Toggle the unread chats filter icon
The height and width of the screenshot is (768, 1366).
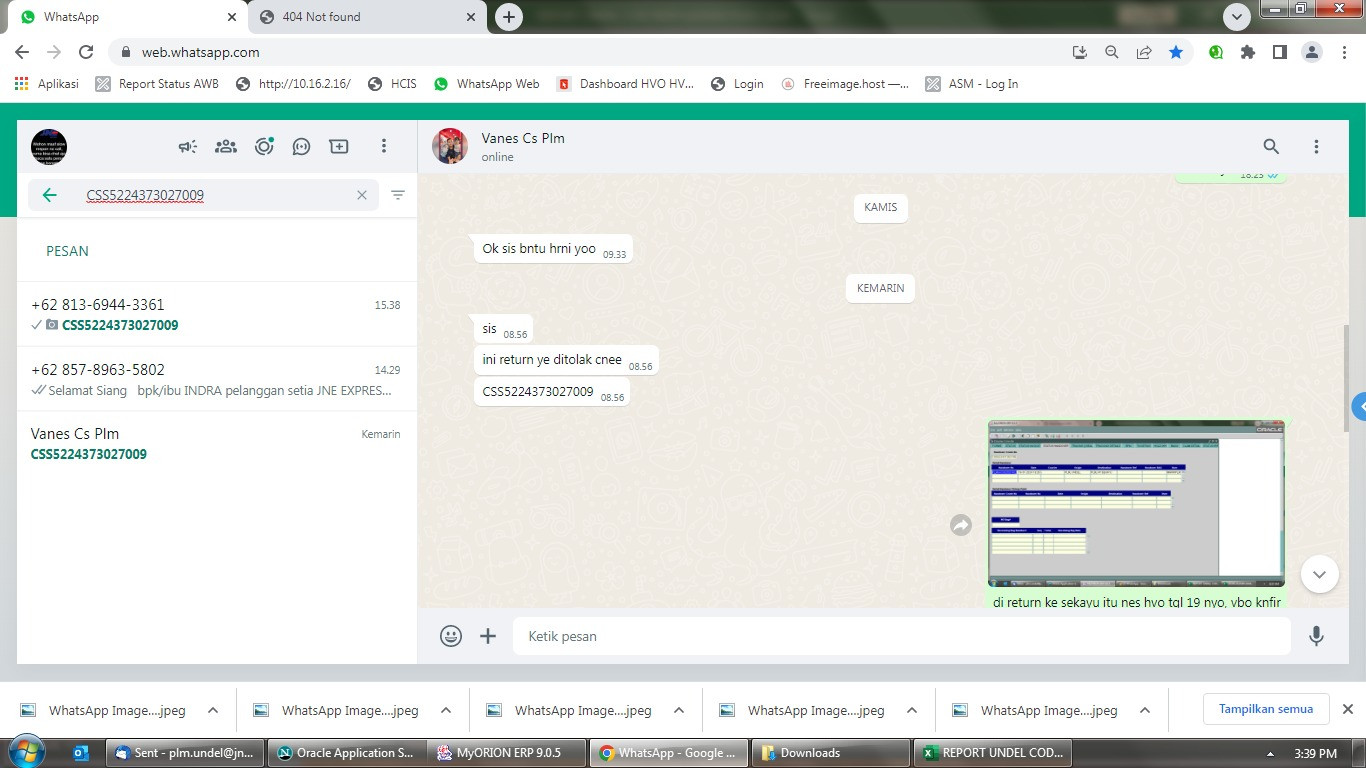(x=398, y=195)
